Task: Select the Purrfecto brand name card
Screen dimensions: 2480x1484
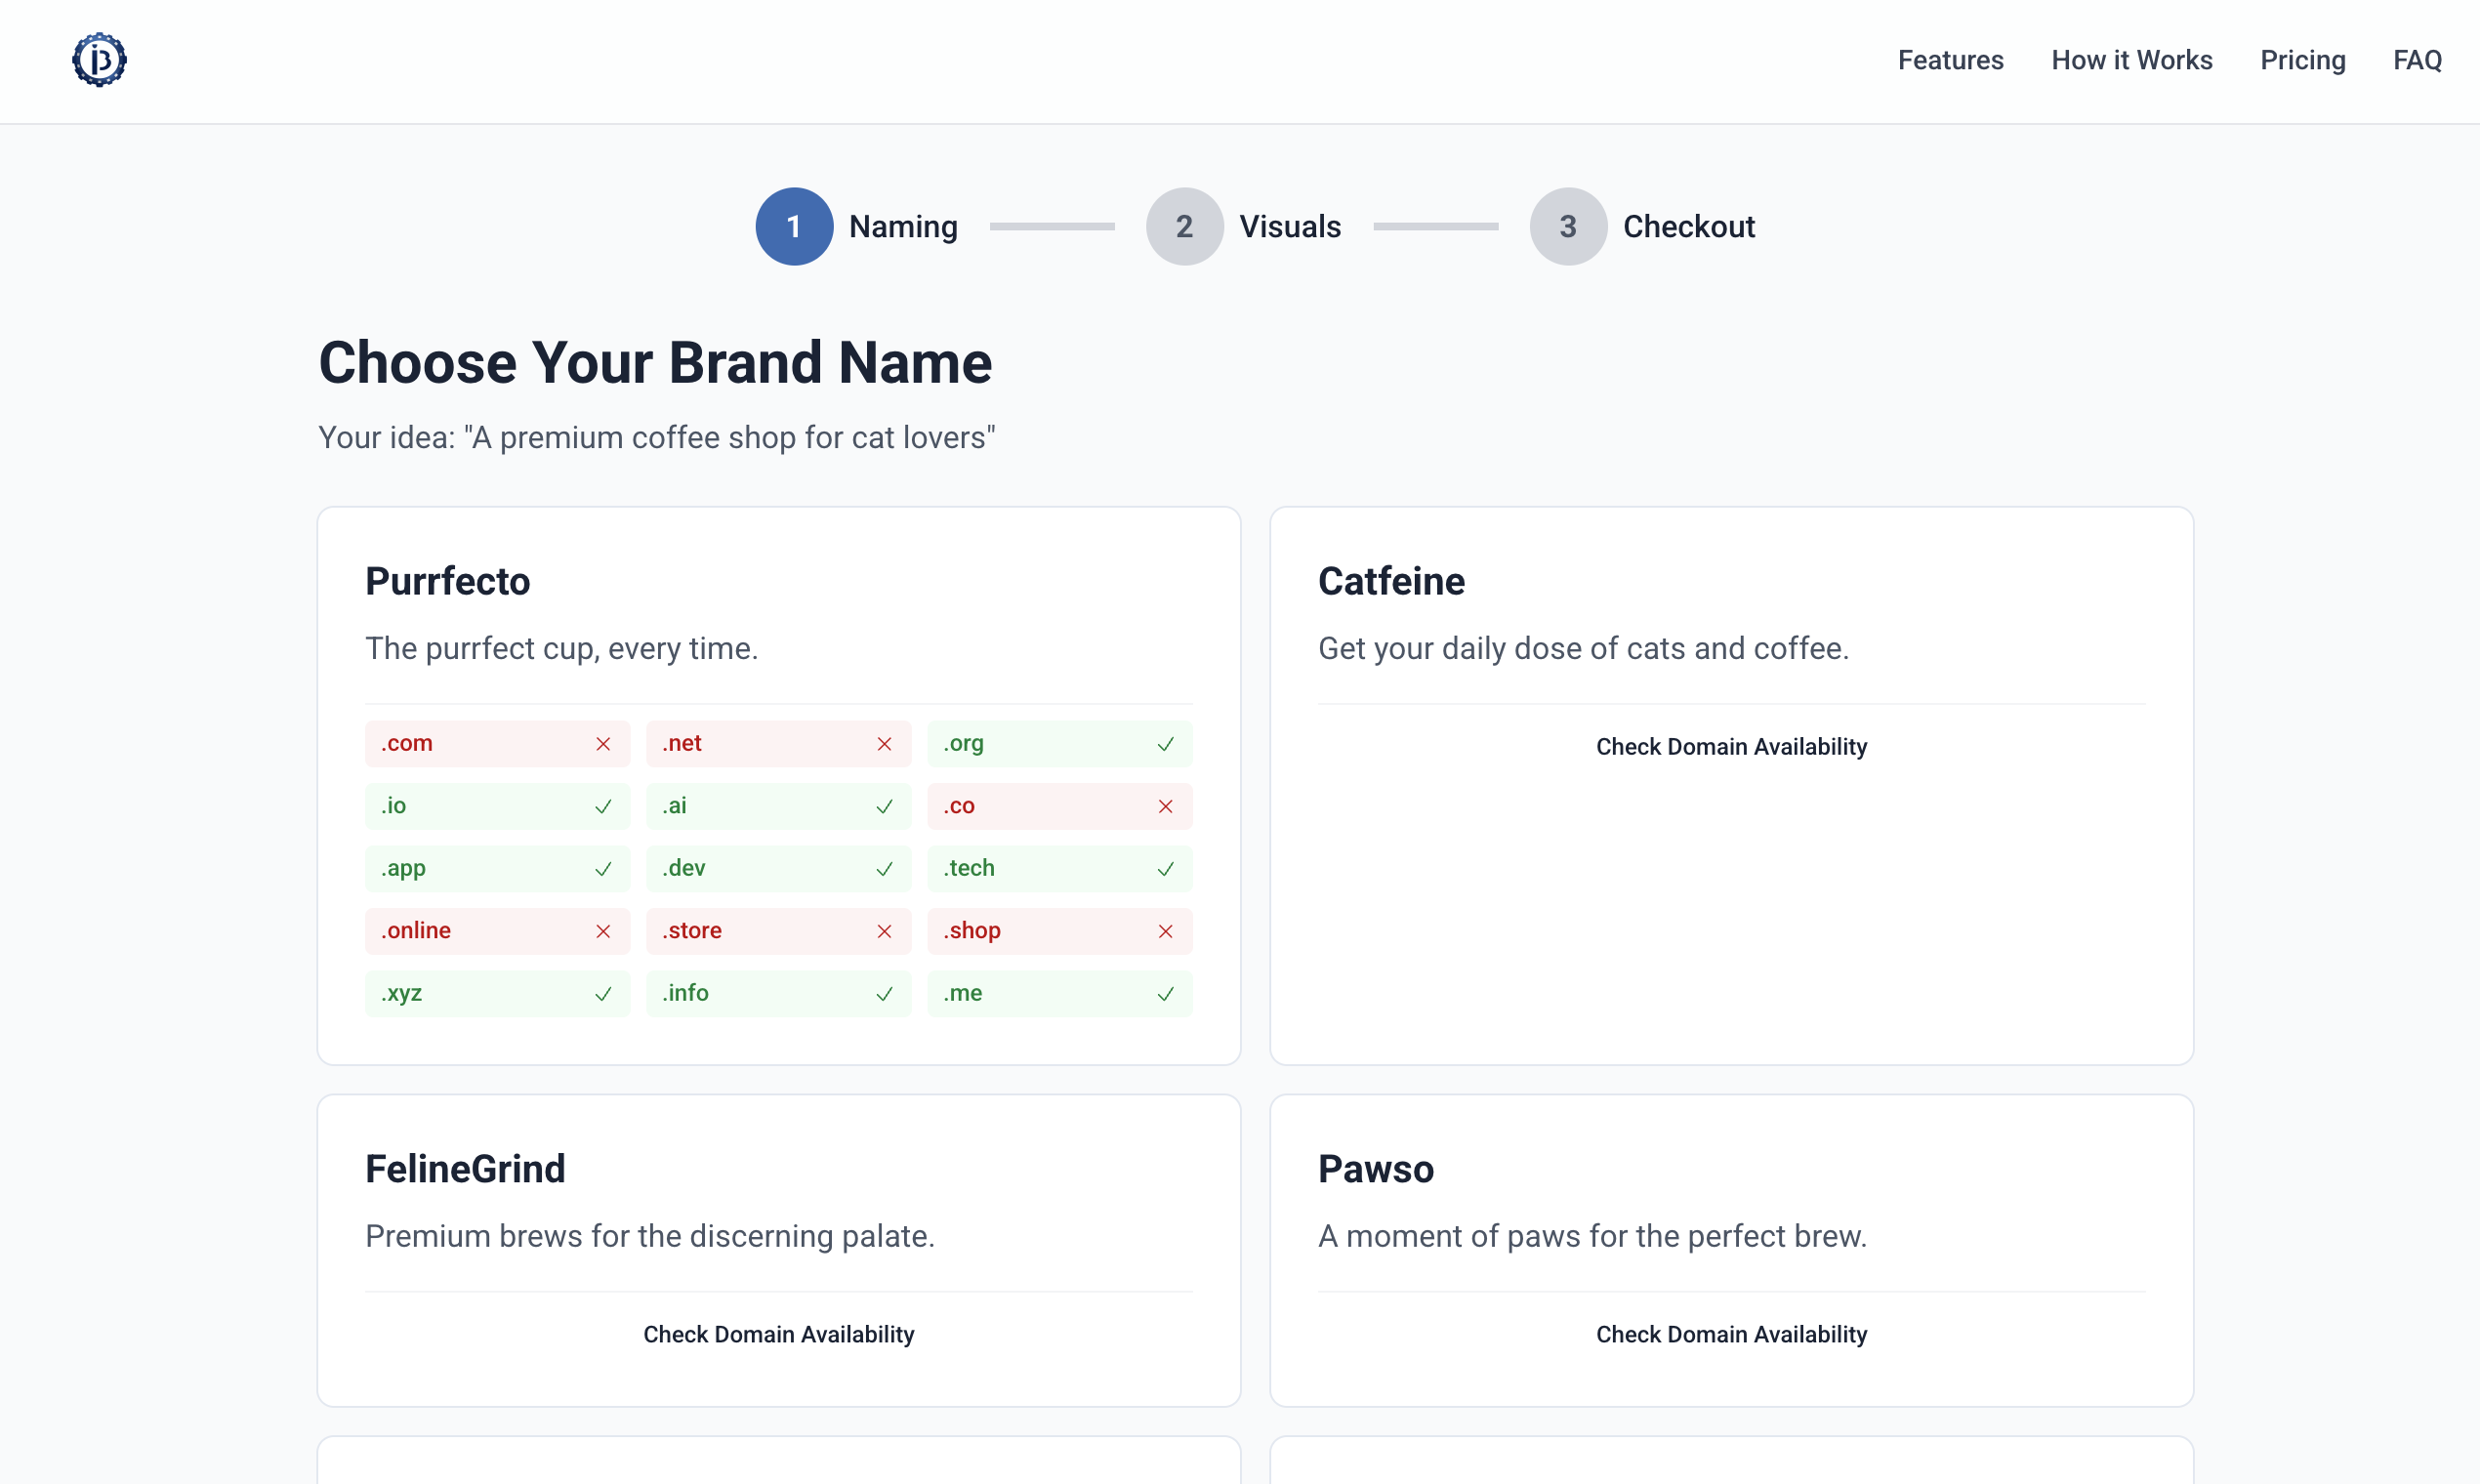Action: pos(447,580)
